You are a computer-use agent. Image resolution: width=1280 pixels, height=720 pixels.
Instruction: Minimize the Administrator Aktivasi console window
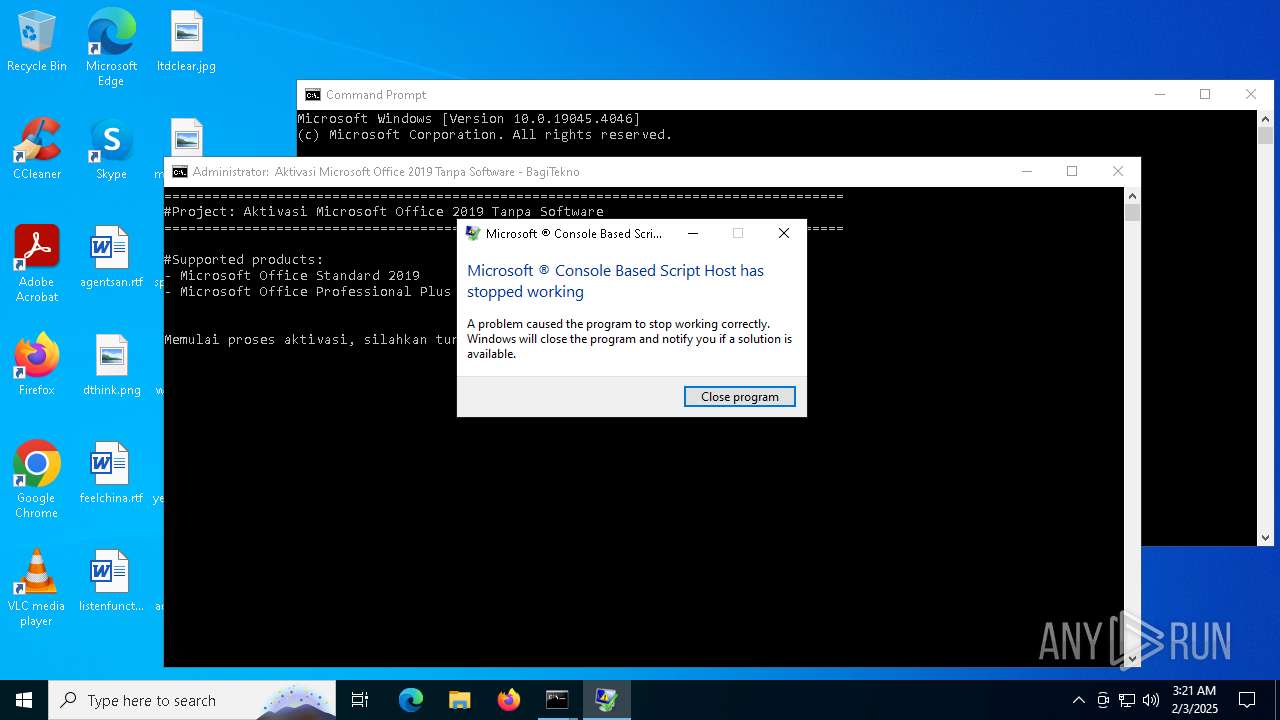[x=1026, y=171]
